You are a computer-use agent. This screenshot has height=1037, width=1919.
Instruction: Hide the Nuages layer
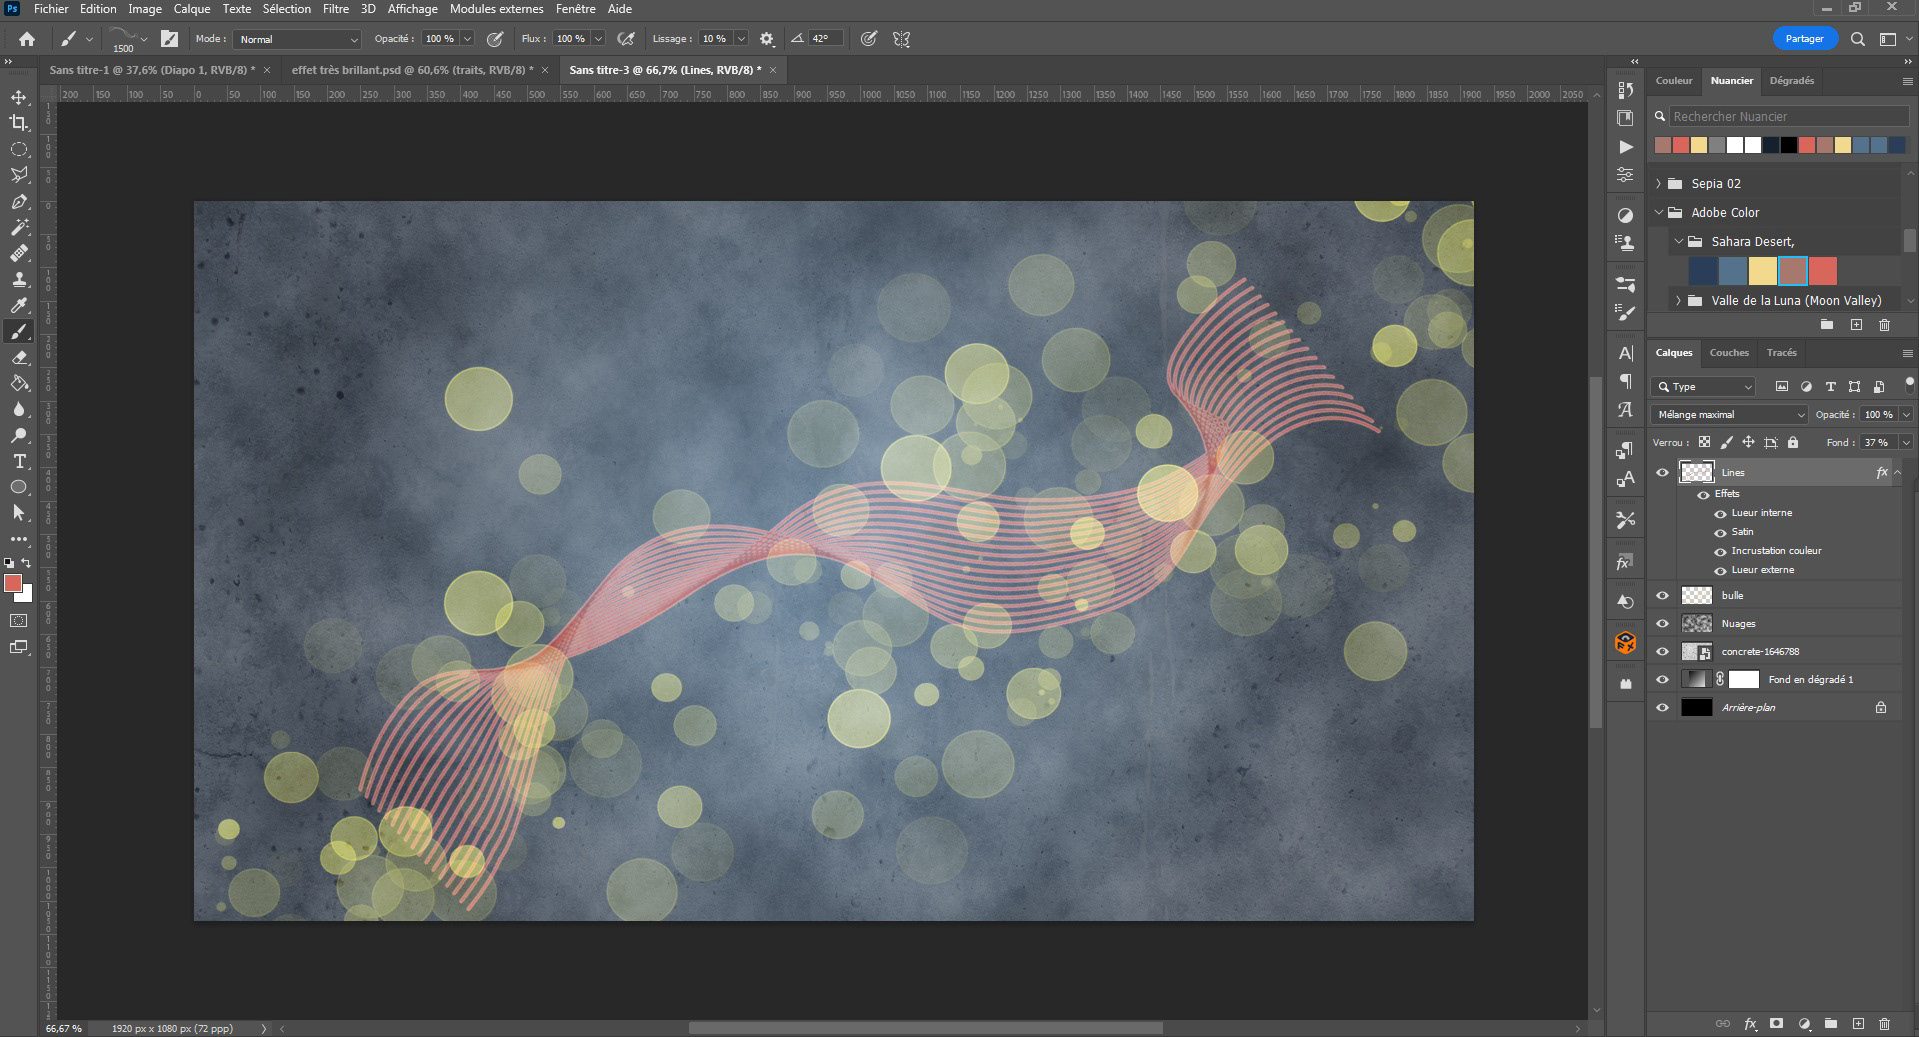1662,623
